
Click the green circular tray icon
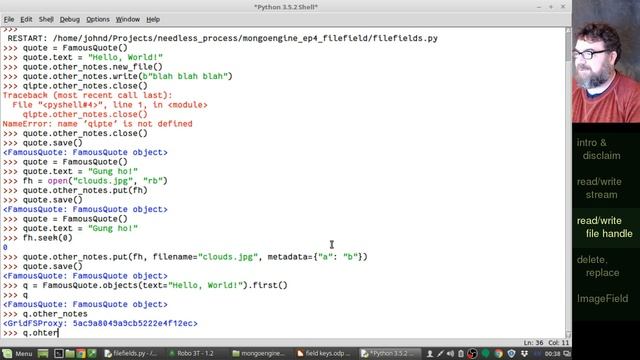[x=486, y=353]
